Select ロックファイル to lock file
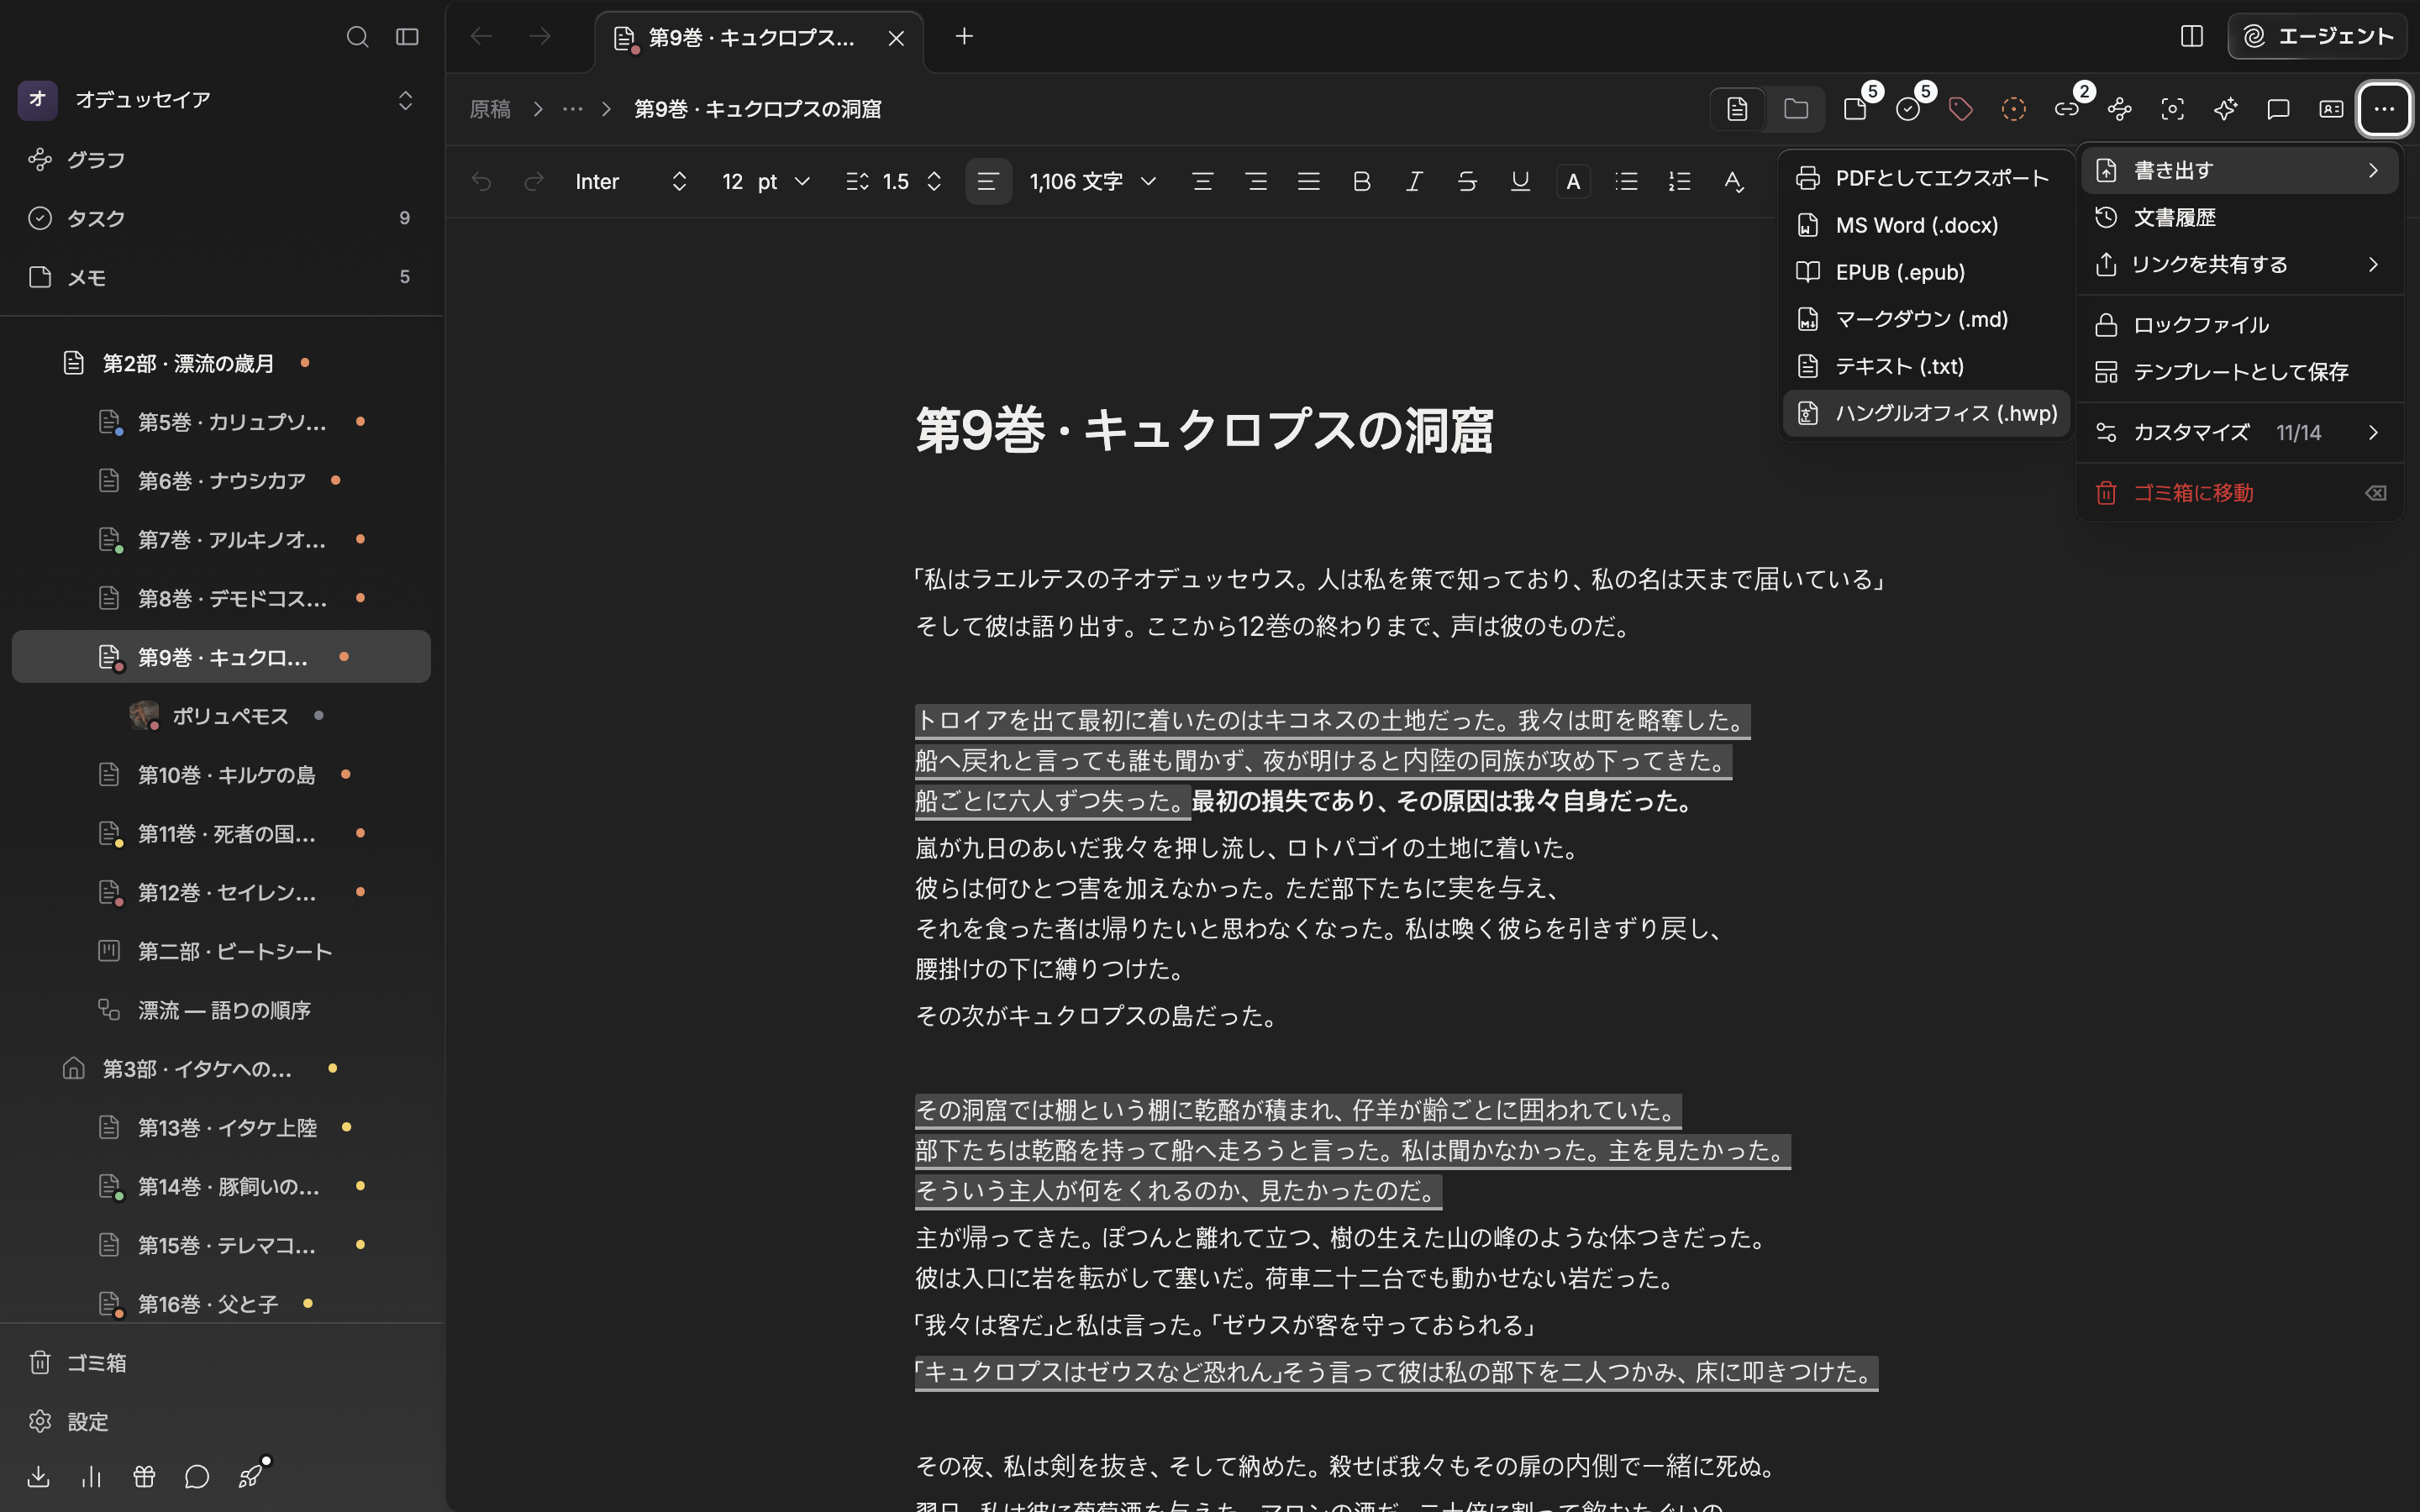2420x1512 pixels. click(2240, 325)
